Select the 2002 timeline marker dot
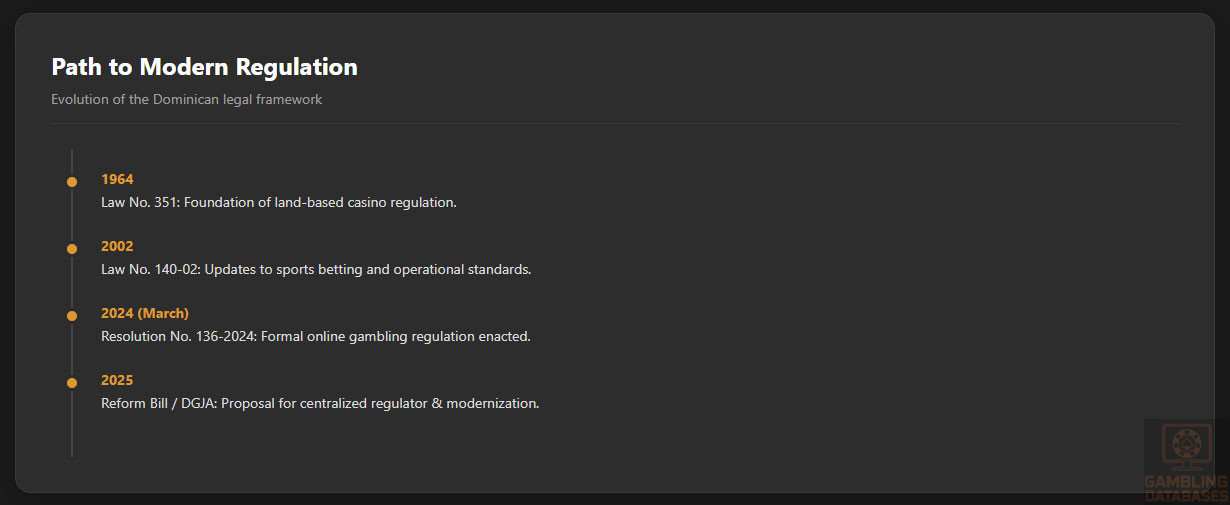 tap(72, 249)
